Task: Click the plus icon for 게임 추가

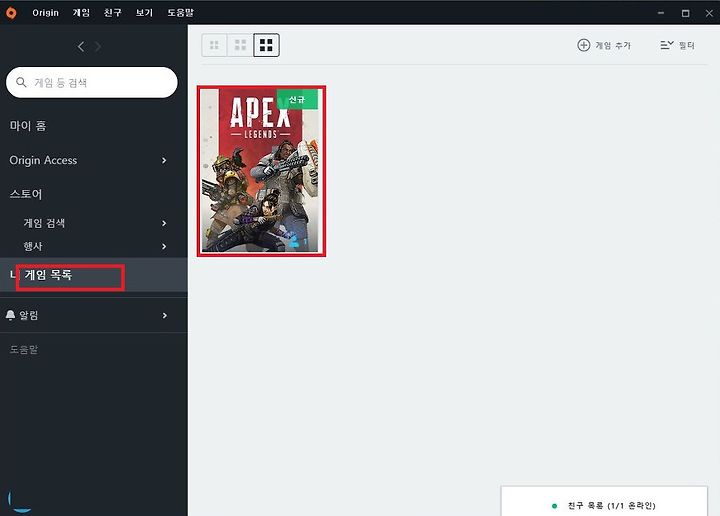Action: pos(584,45)
